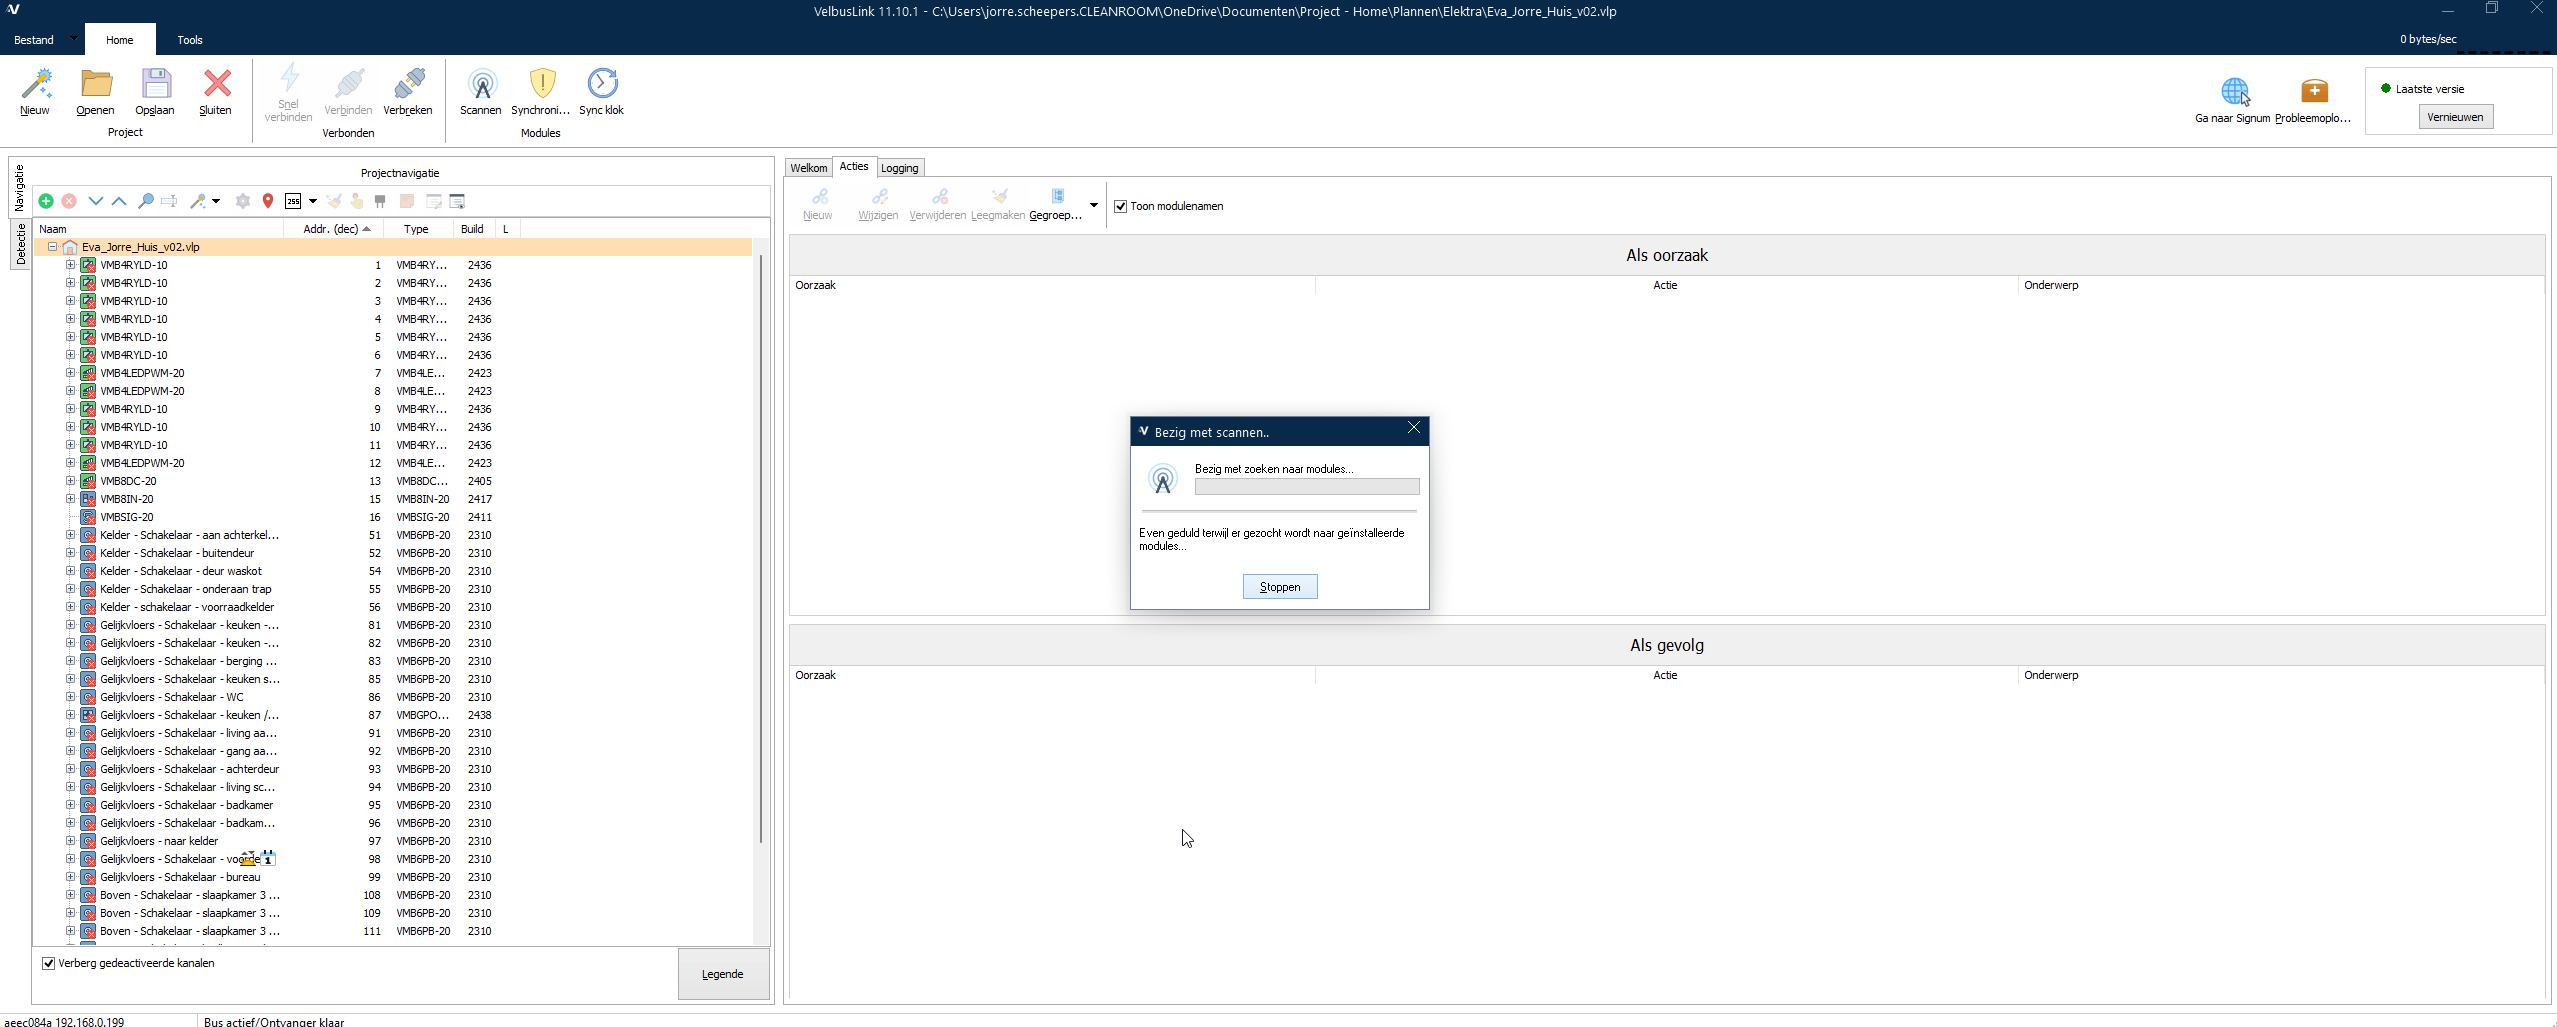Click the red location pin icon
The image size is (2557, 1027).
pos(268,201)
